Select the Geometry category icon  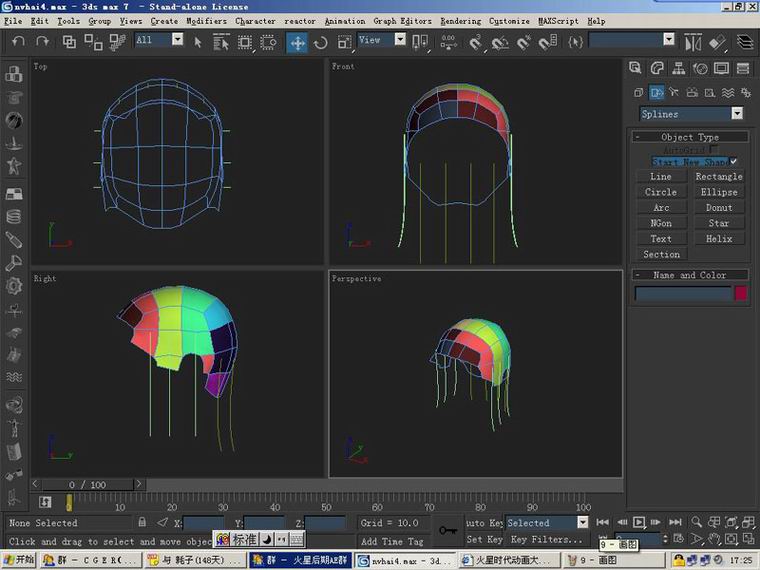pos(638,92)
